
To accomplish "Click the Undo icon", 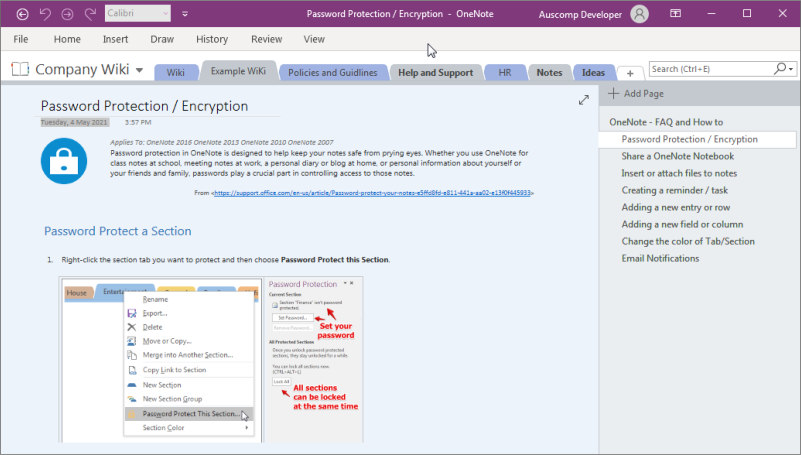I will [x=45, y=14].
